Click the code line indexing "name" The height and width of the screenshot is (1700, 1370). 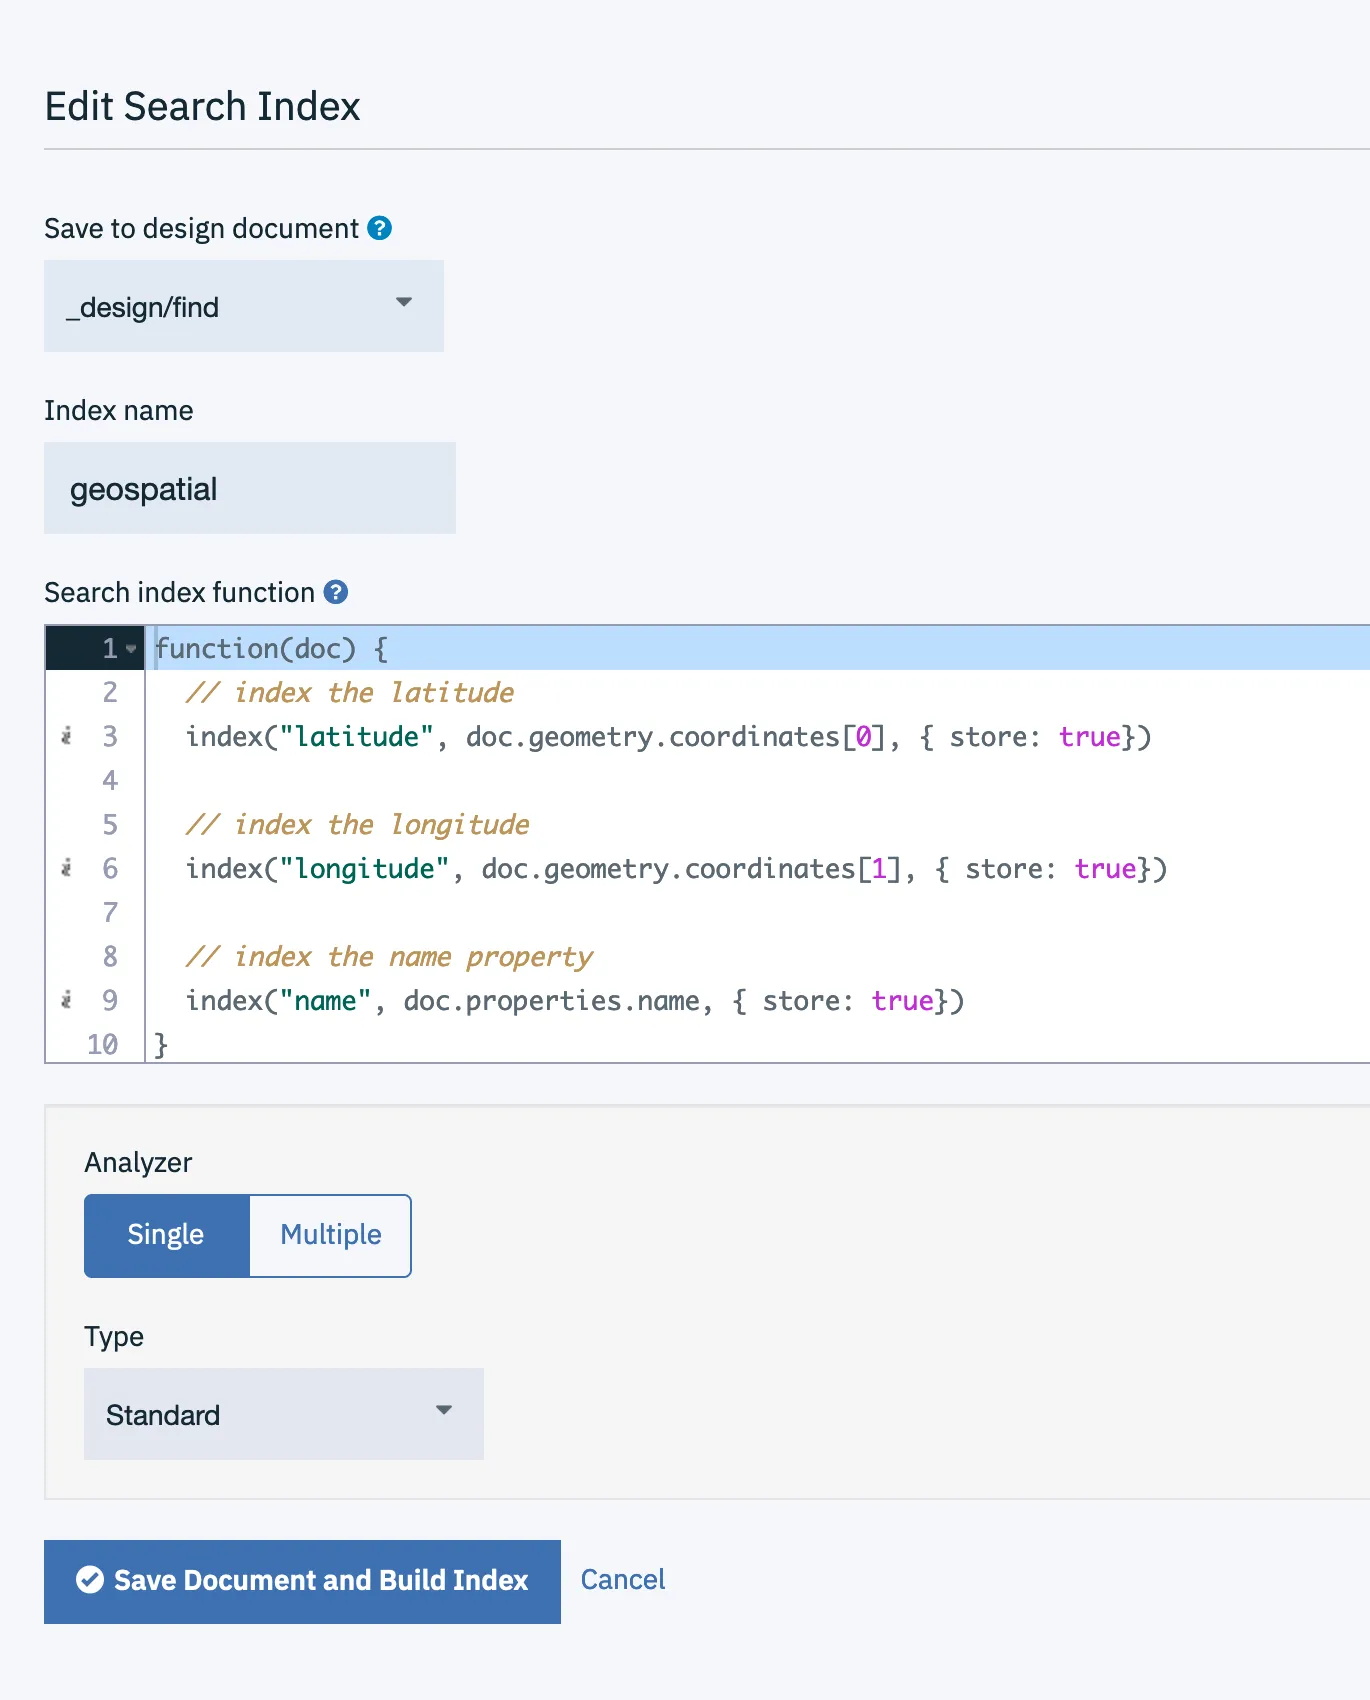point(575,1001)
